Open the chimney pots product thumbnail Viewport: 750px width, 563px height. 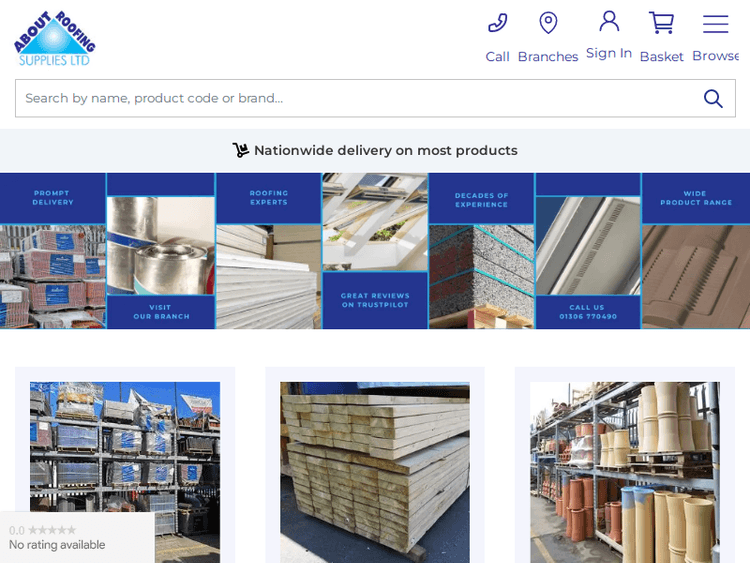coord(625,470)
